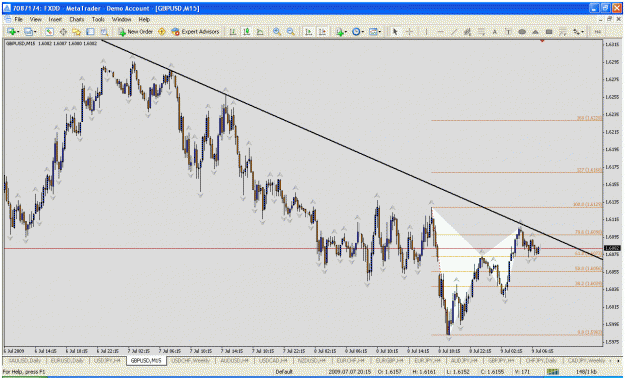The image size is (625, 378).
Task: Select the Text Label tool
Action: point(508,32)
